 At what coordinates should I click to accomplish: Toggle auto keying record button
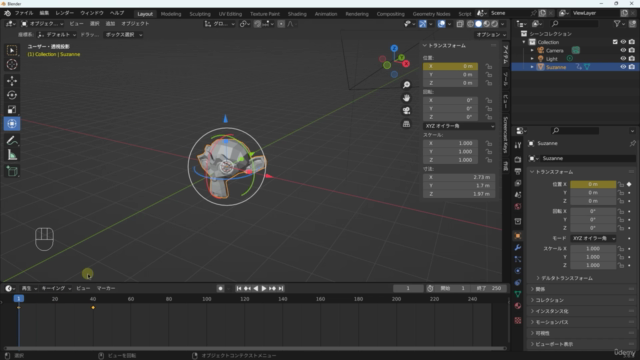click(x=220, y=289)
